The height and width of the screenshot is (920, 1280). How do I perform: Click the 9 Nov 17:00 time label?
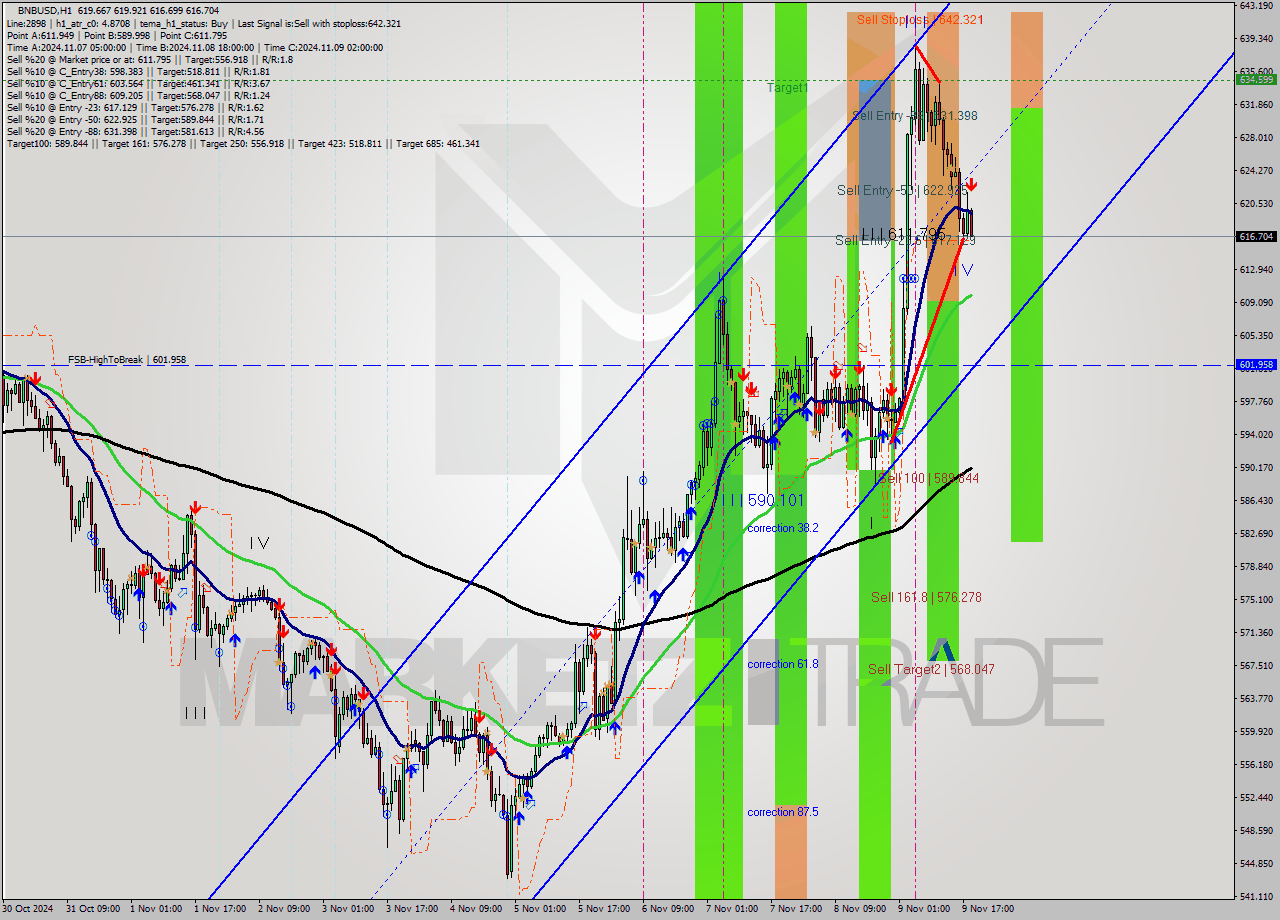coord(988,909)
